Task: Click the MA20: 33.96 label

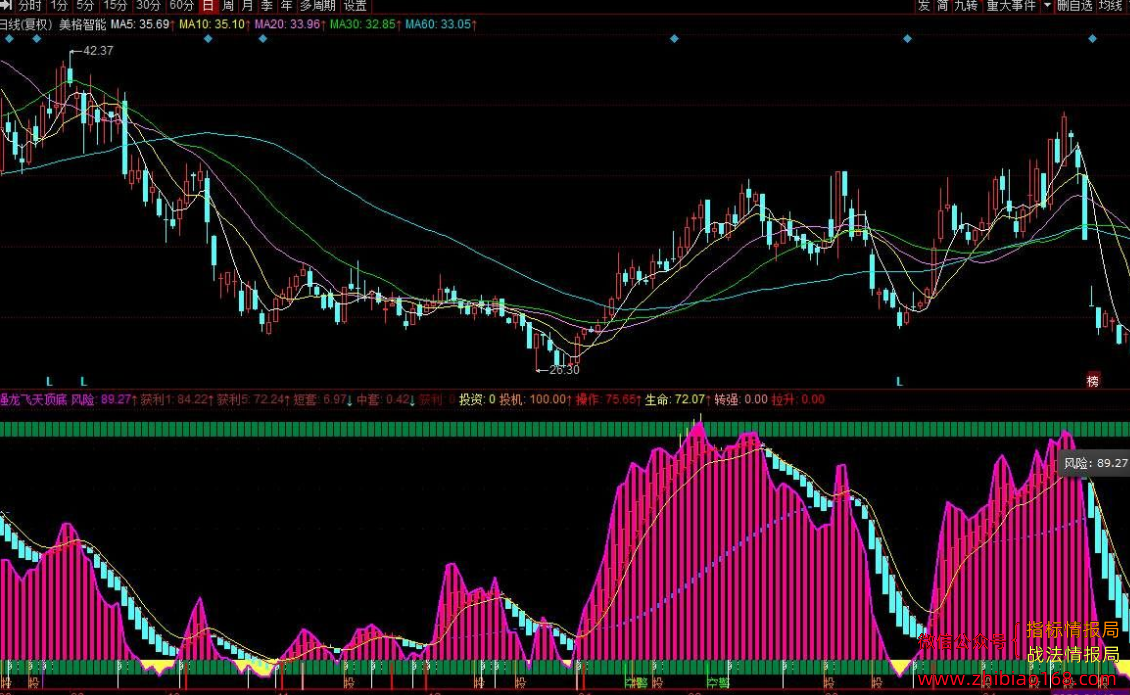Action: point(290,25)
